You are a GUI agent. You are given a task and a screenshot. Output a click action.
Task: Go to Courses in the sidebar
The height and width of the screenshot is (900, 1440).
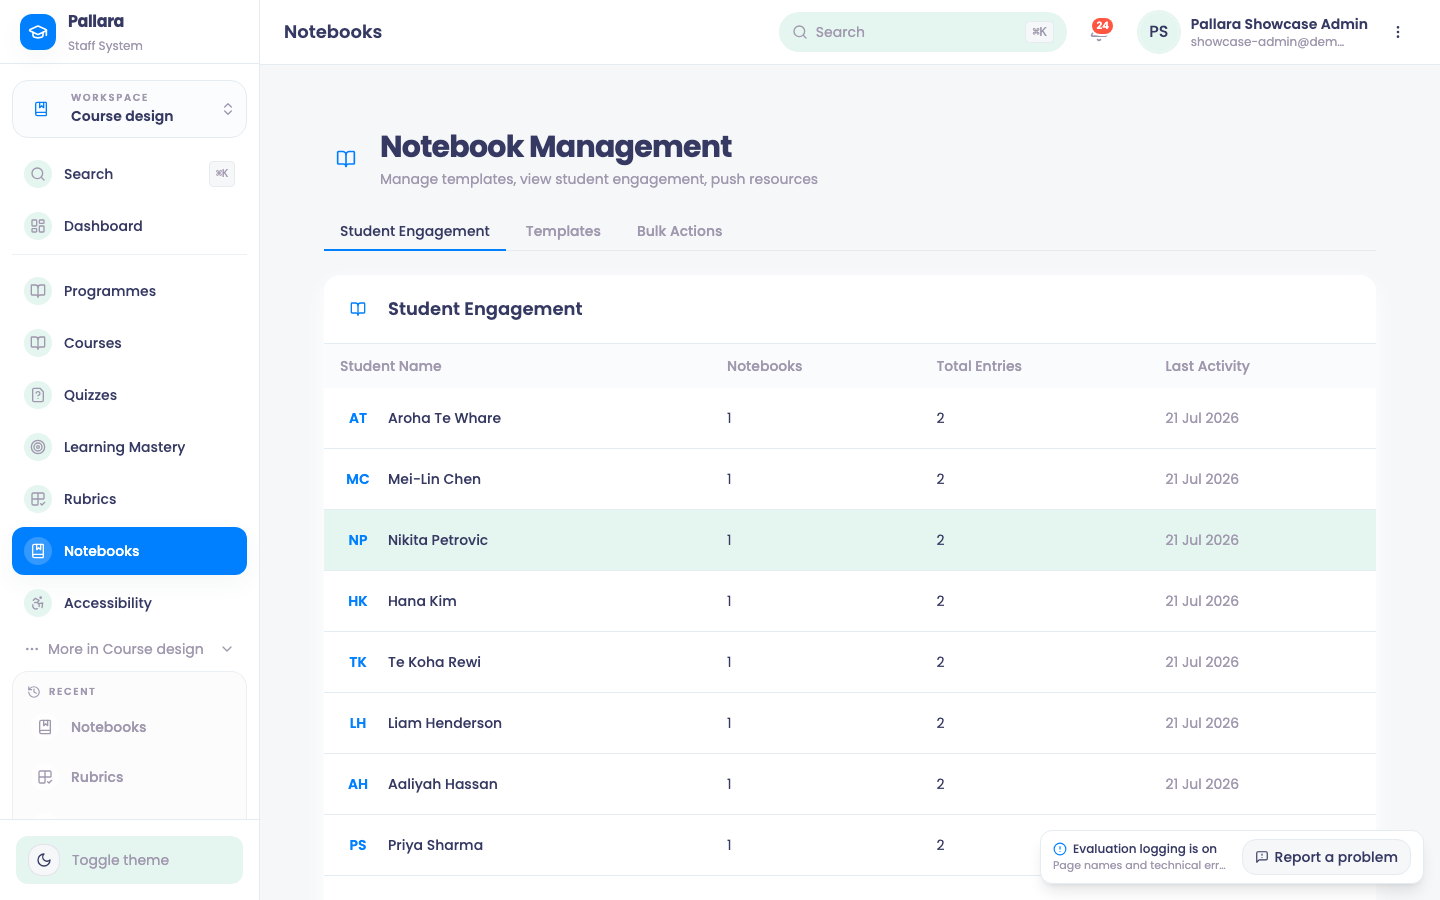pos(129,343)
